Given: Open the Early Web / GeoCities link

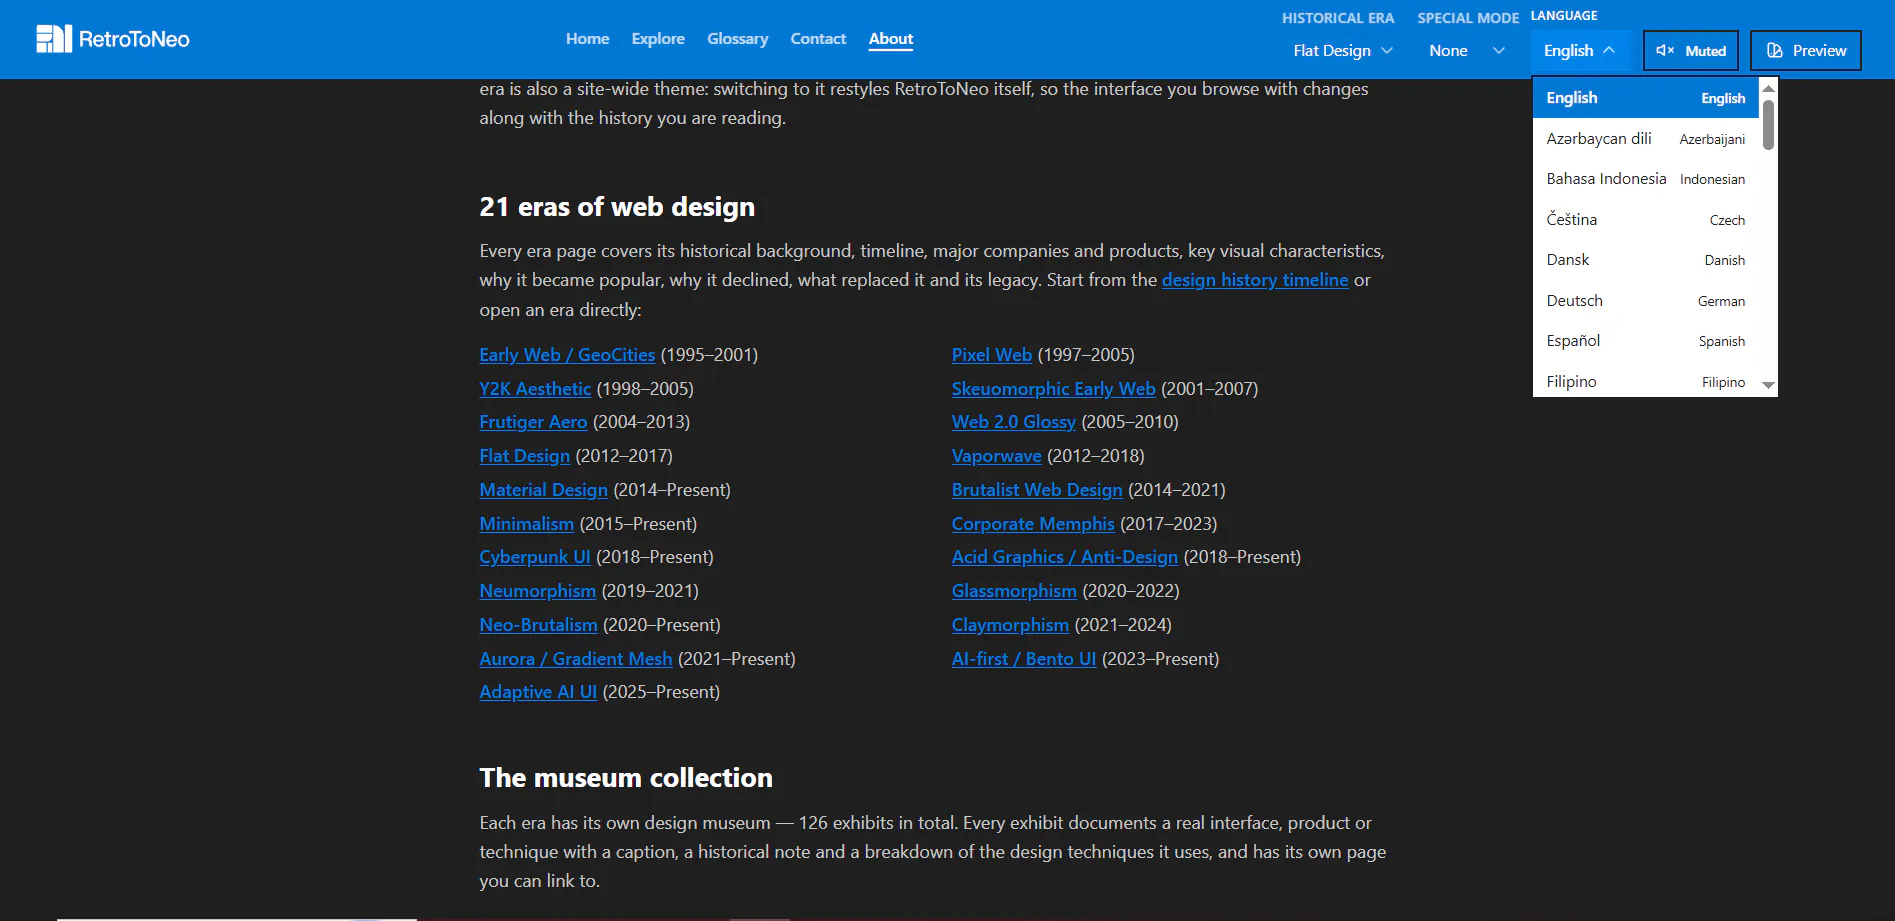Looking at the screenshot, I should point(567,355).
